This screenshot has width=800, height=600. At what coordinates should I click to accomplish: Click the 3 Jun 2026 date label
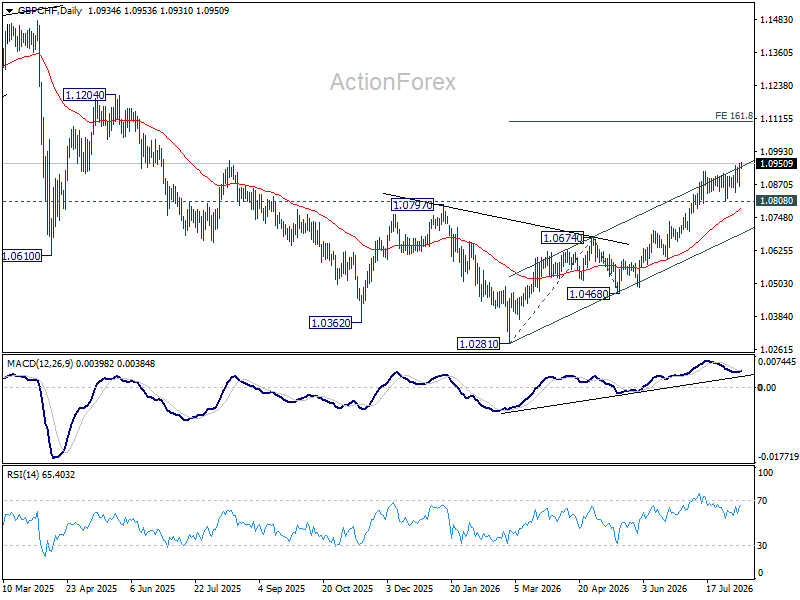pyautogui.click(x=665, y=588)
